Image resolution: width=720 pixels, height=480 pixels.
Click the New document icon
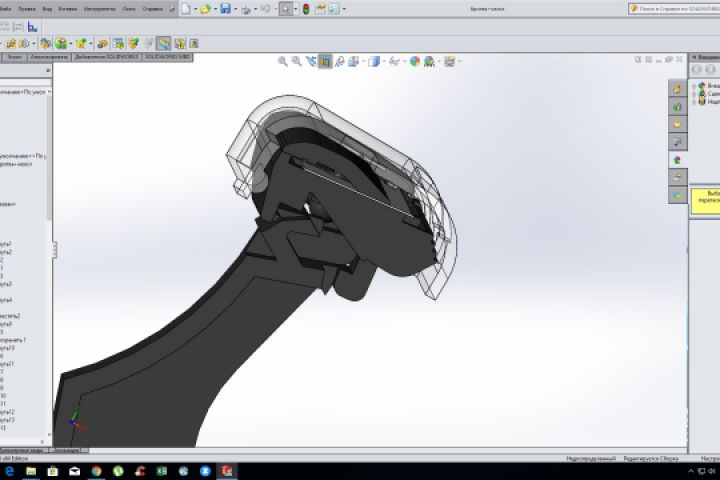click(186, 9)
